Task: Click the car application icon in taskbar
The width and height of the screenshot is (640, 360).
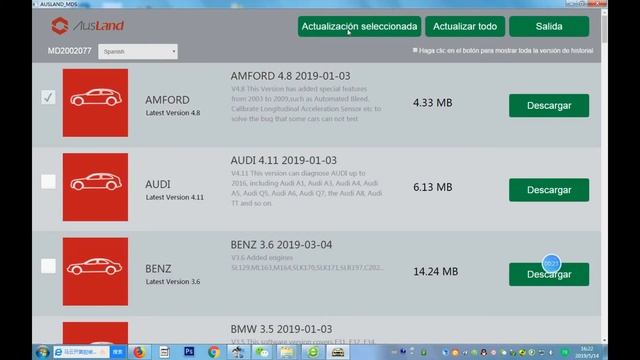Action: pos(338,352)
